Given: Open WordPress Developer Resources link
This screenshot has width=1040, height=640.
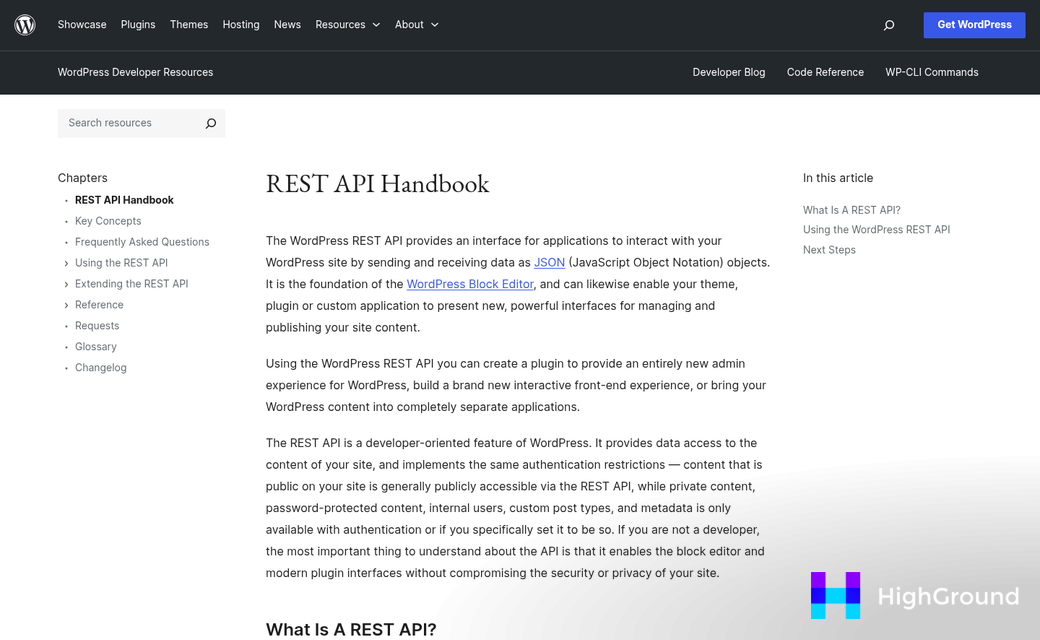Looking at the screenshot, I should pyautogui.click(x=135, y=72).
